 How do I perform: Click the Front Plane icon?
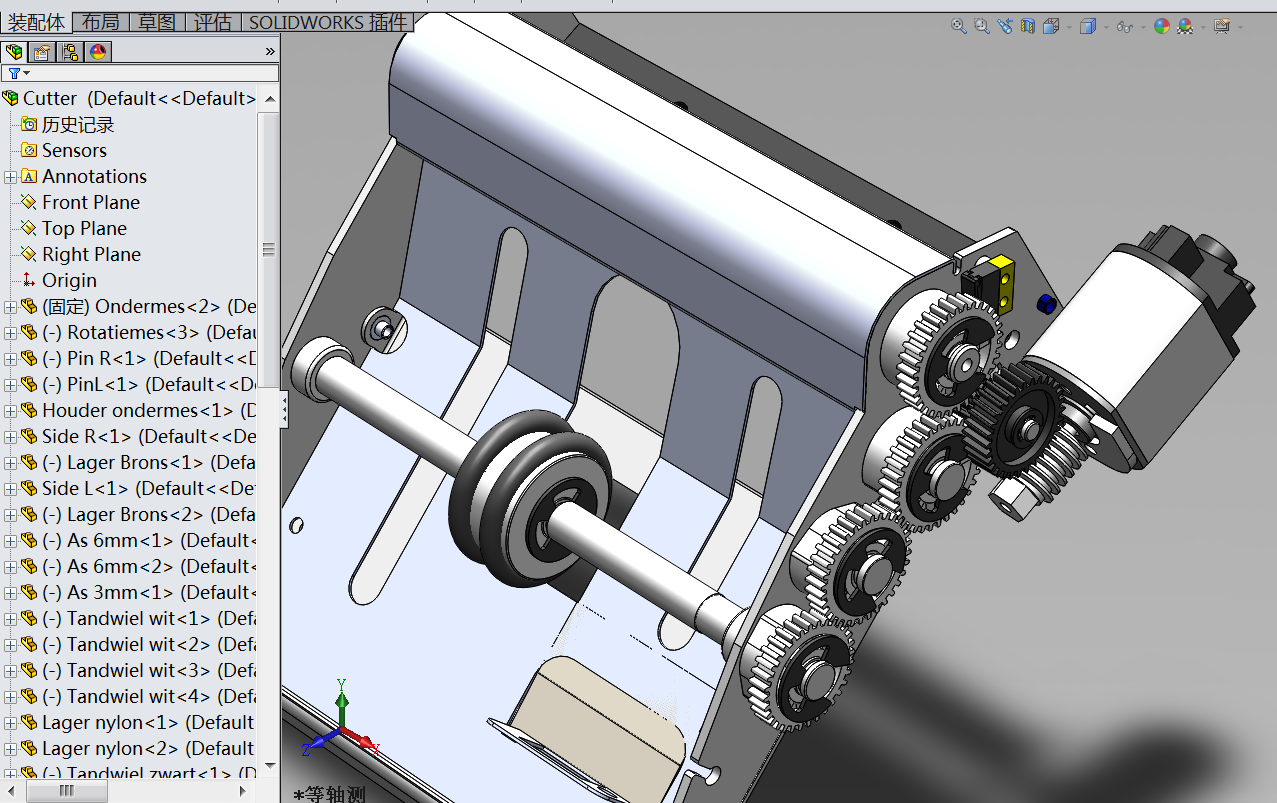29,202
